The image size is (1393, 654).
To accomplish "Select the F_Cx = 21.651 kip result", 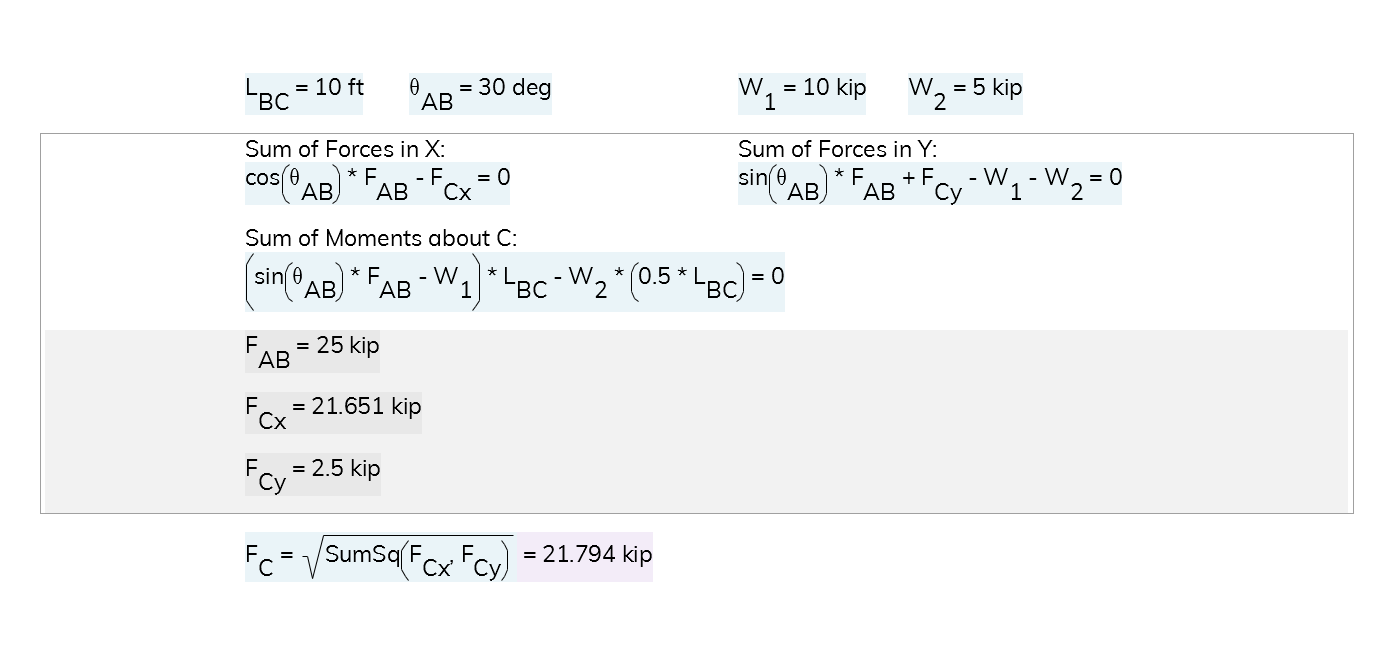I will (x=333, y=413).
